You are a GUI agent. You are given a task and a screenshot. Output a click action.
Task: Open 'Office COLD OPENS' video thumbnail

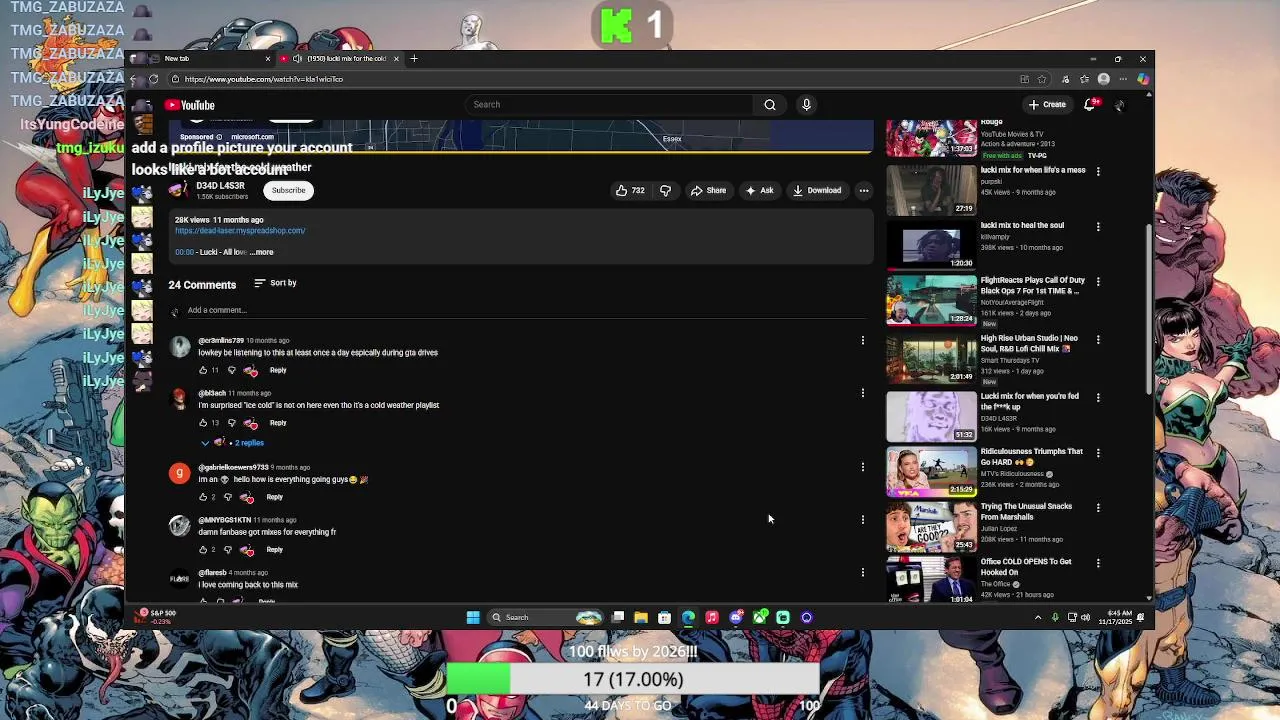(x=931, y=580)
